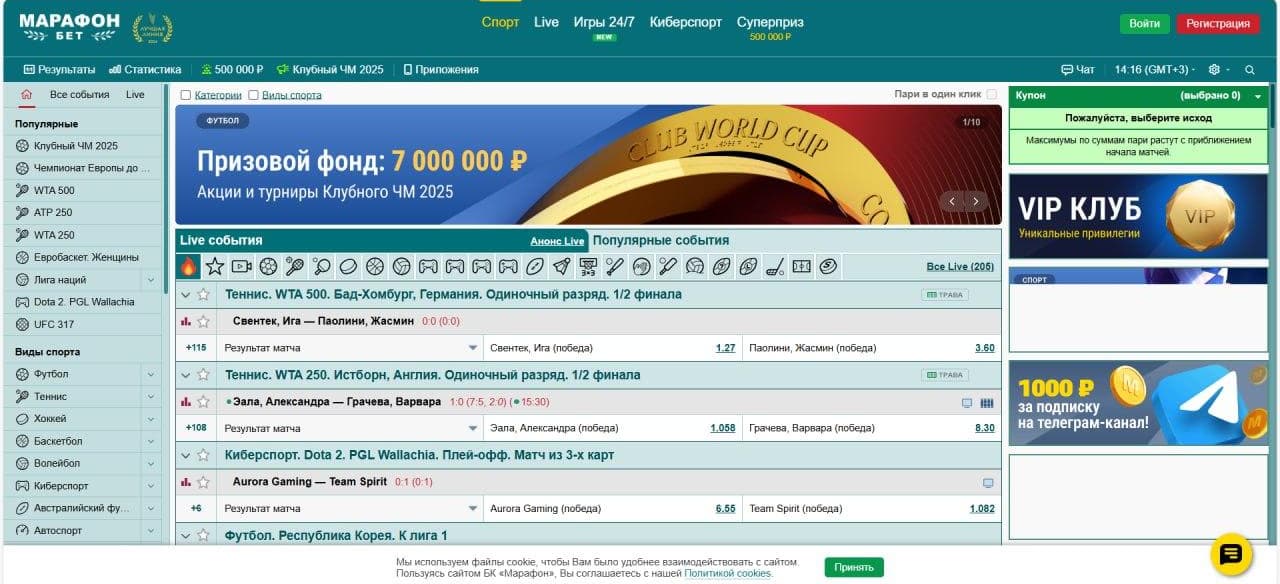Open Игры 24/7 in top navigation
The image size is (1280, 584).
click(604, 22)
